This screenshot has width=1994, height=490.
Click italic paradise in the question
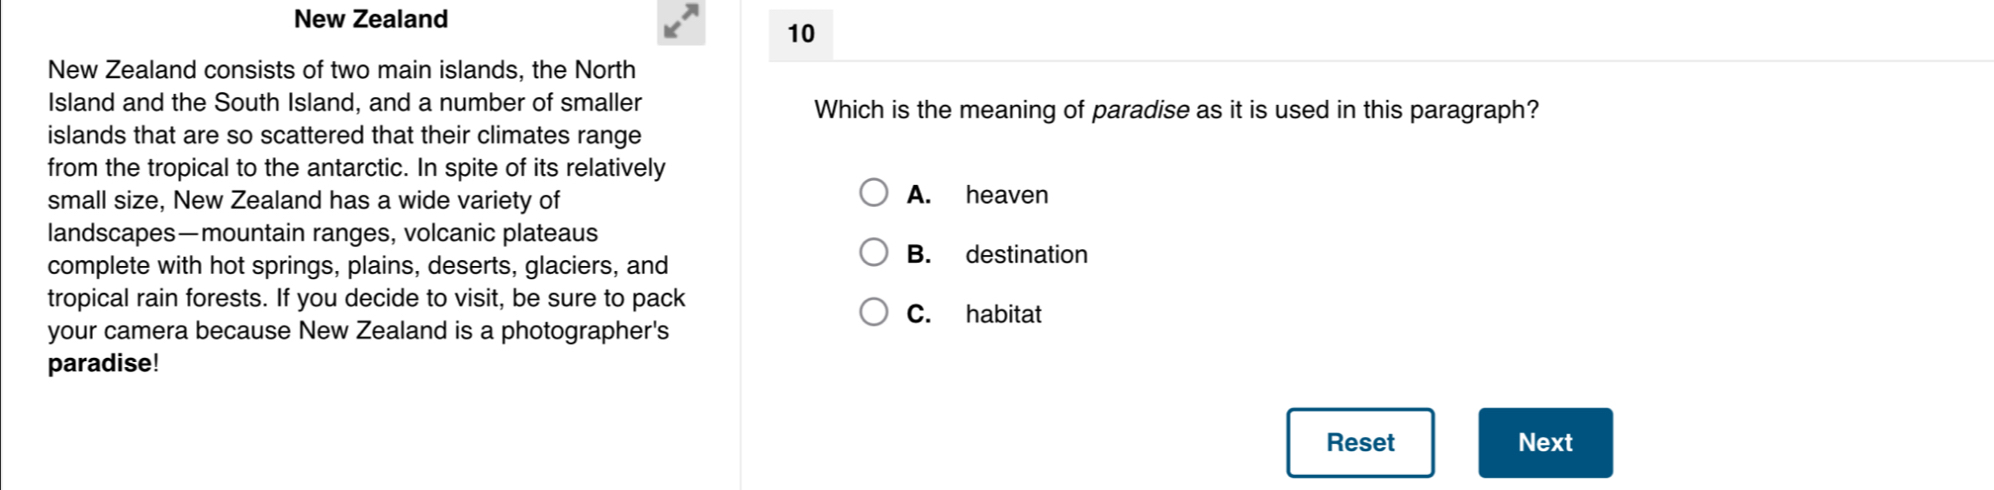1140,110
